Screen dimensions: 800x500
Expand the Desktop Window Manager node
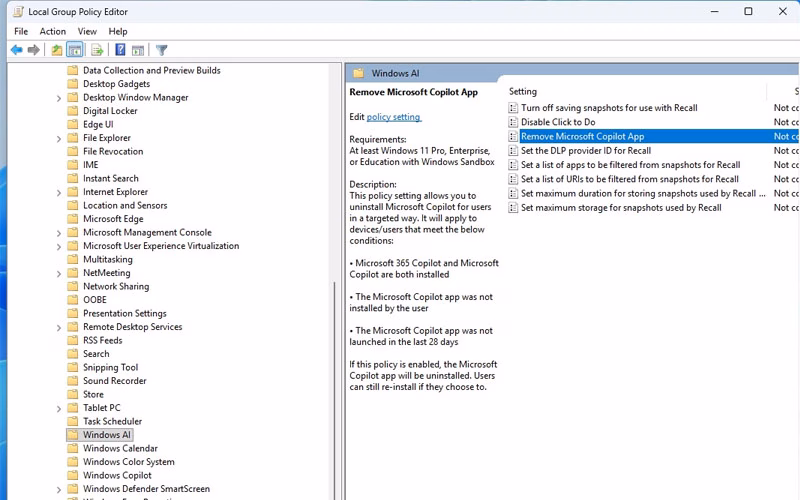coord(59,98)
